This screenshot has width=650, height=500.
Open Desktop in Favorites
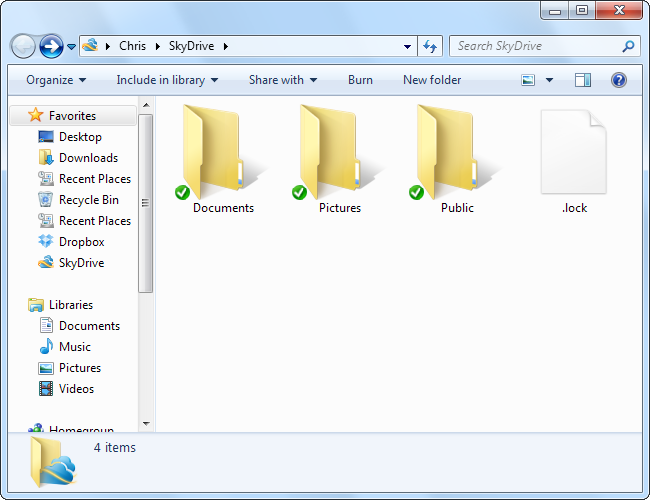[80, 136]
